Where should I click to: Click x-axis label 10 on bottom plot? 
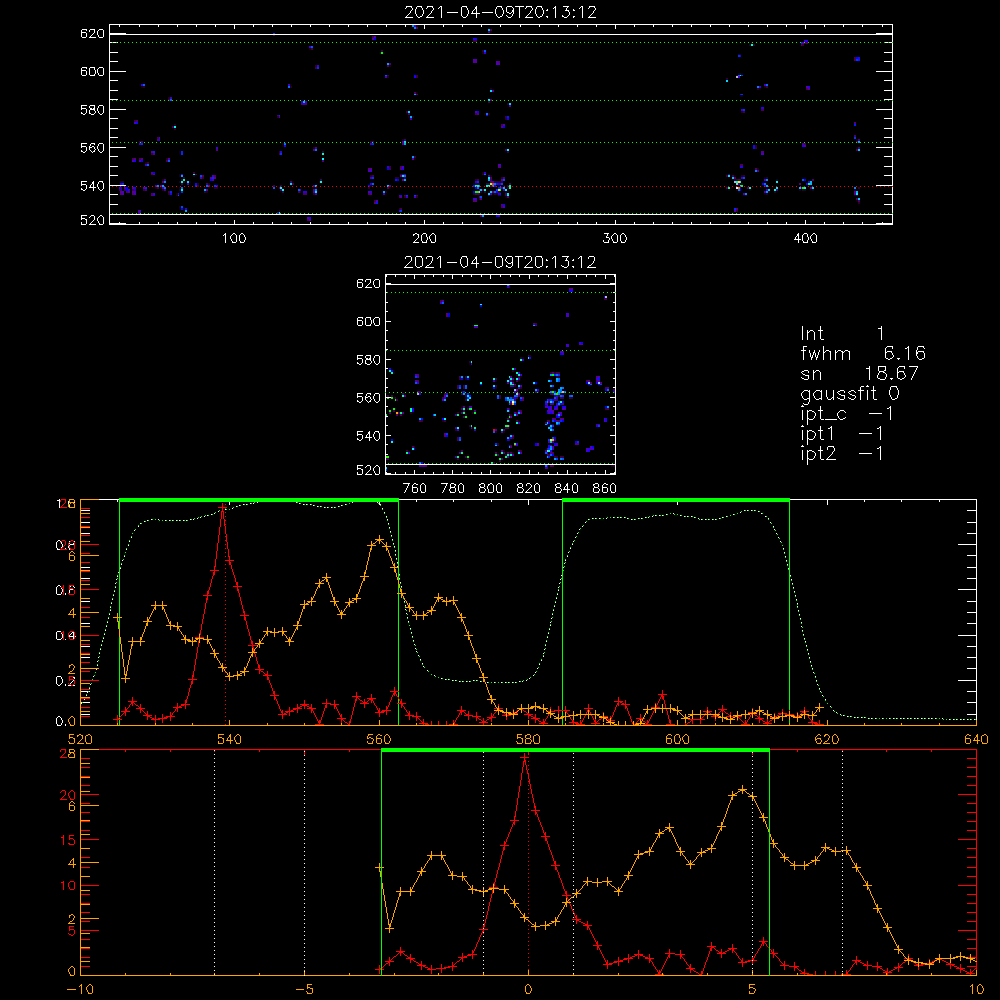pos(976,990)
